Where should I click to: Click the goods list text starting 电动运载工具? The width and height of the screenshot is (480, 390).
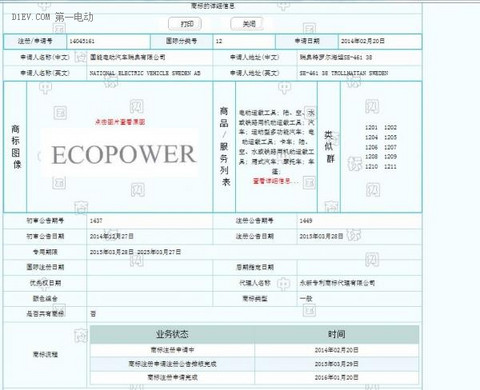click(276, 142)
